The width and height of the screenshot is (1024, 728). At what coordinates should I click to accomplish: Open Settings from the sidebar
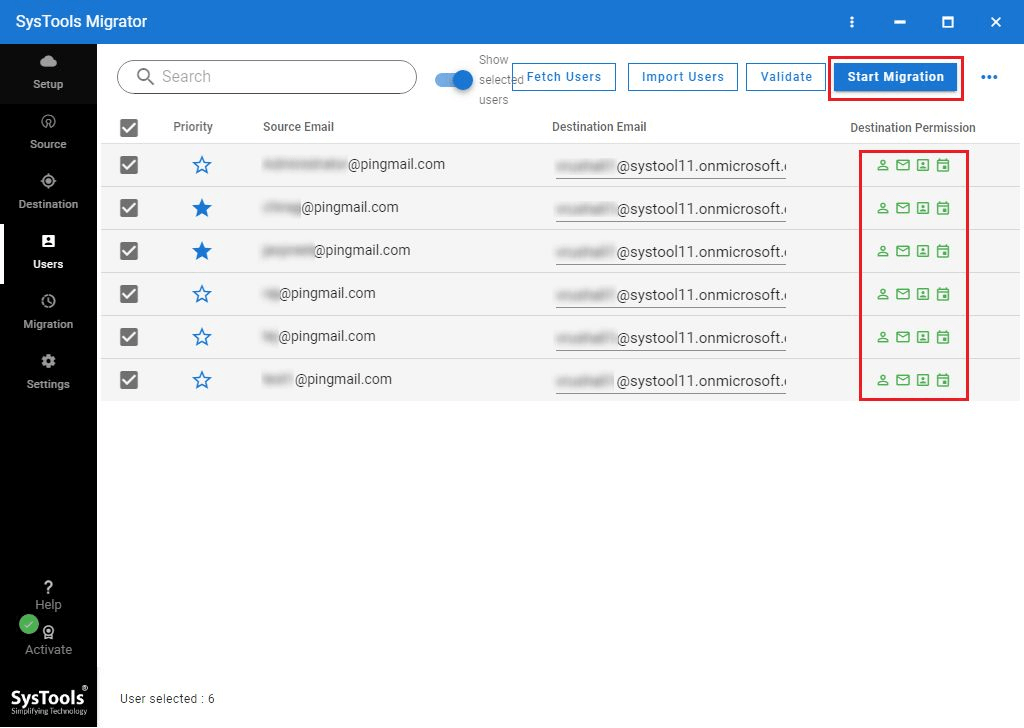click(x=47, y=371)
